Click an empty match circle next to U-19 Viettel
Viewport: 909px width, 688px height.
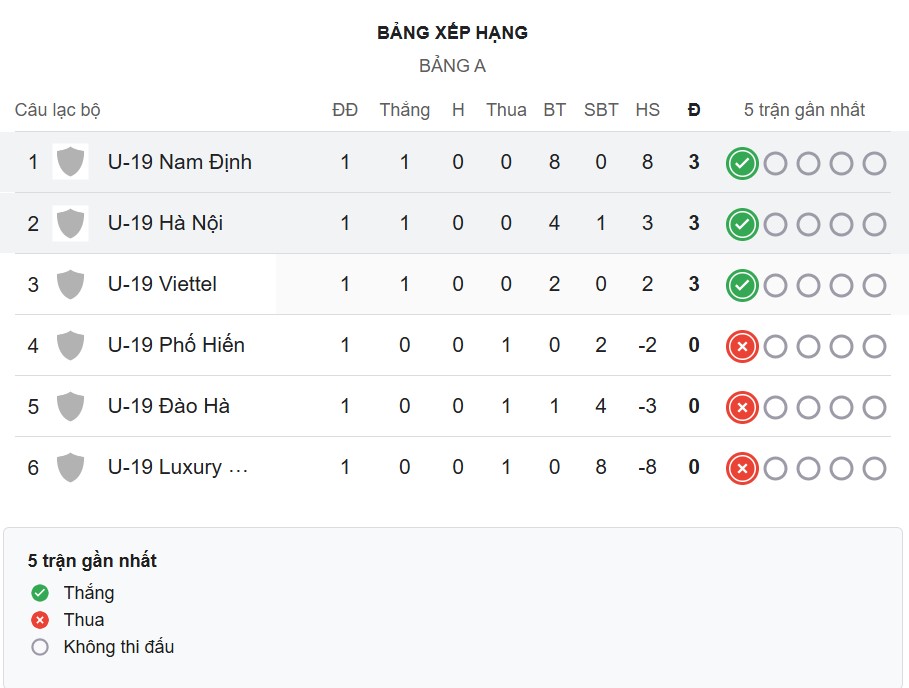coord(775,285)
